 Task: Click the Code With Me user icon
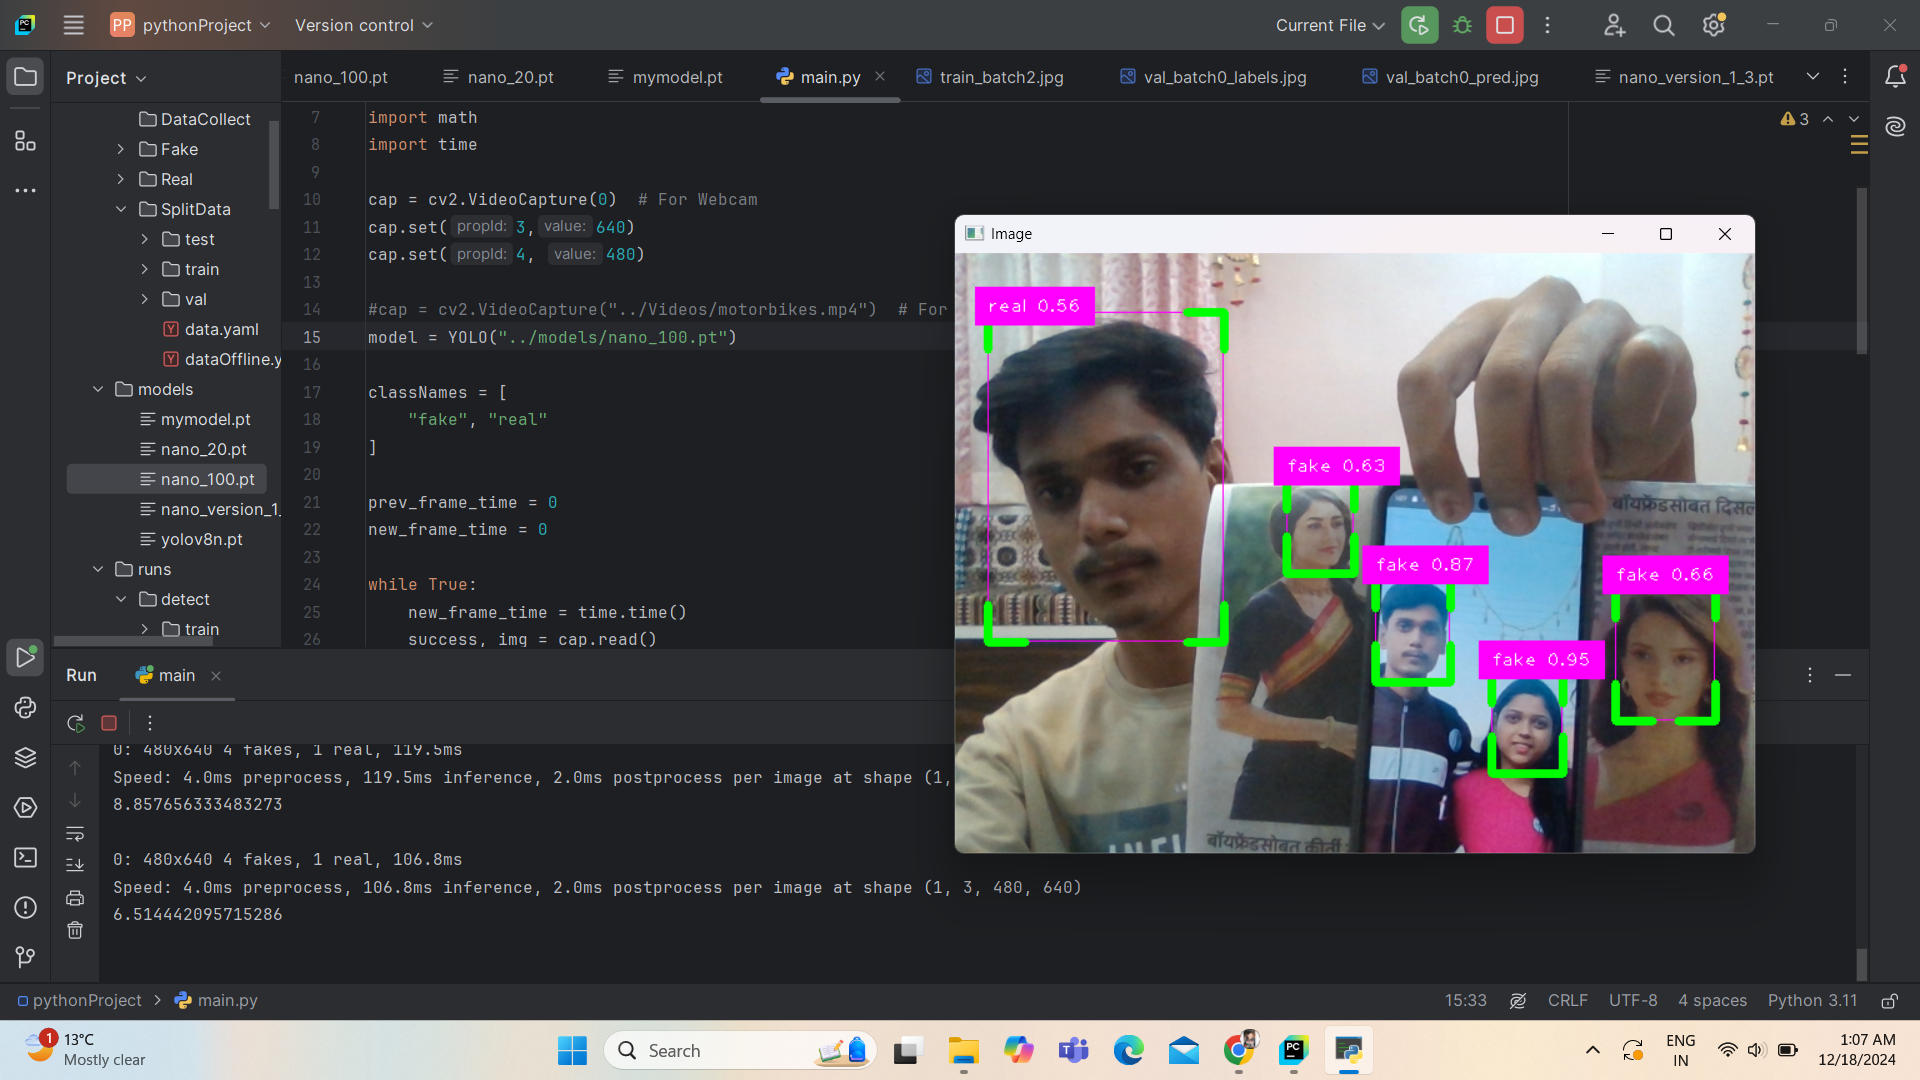point(1614,25)
